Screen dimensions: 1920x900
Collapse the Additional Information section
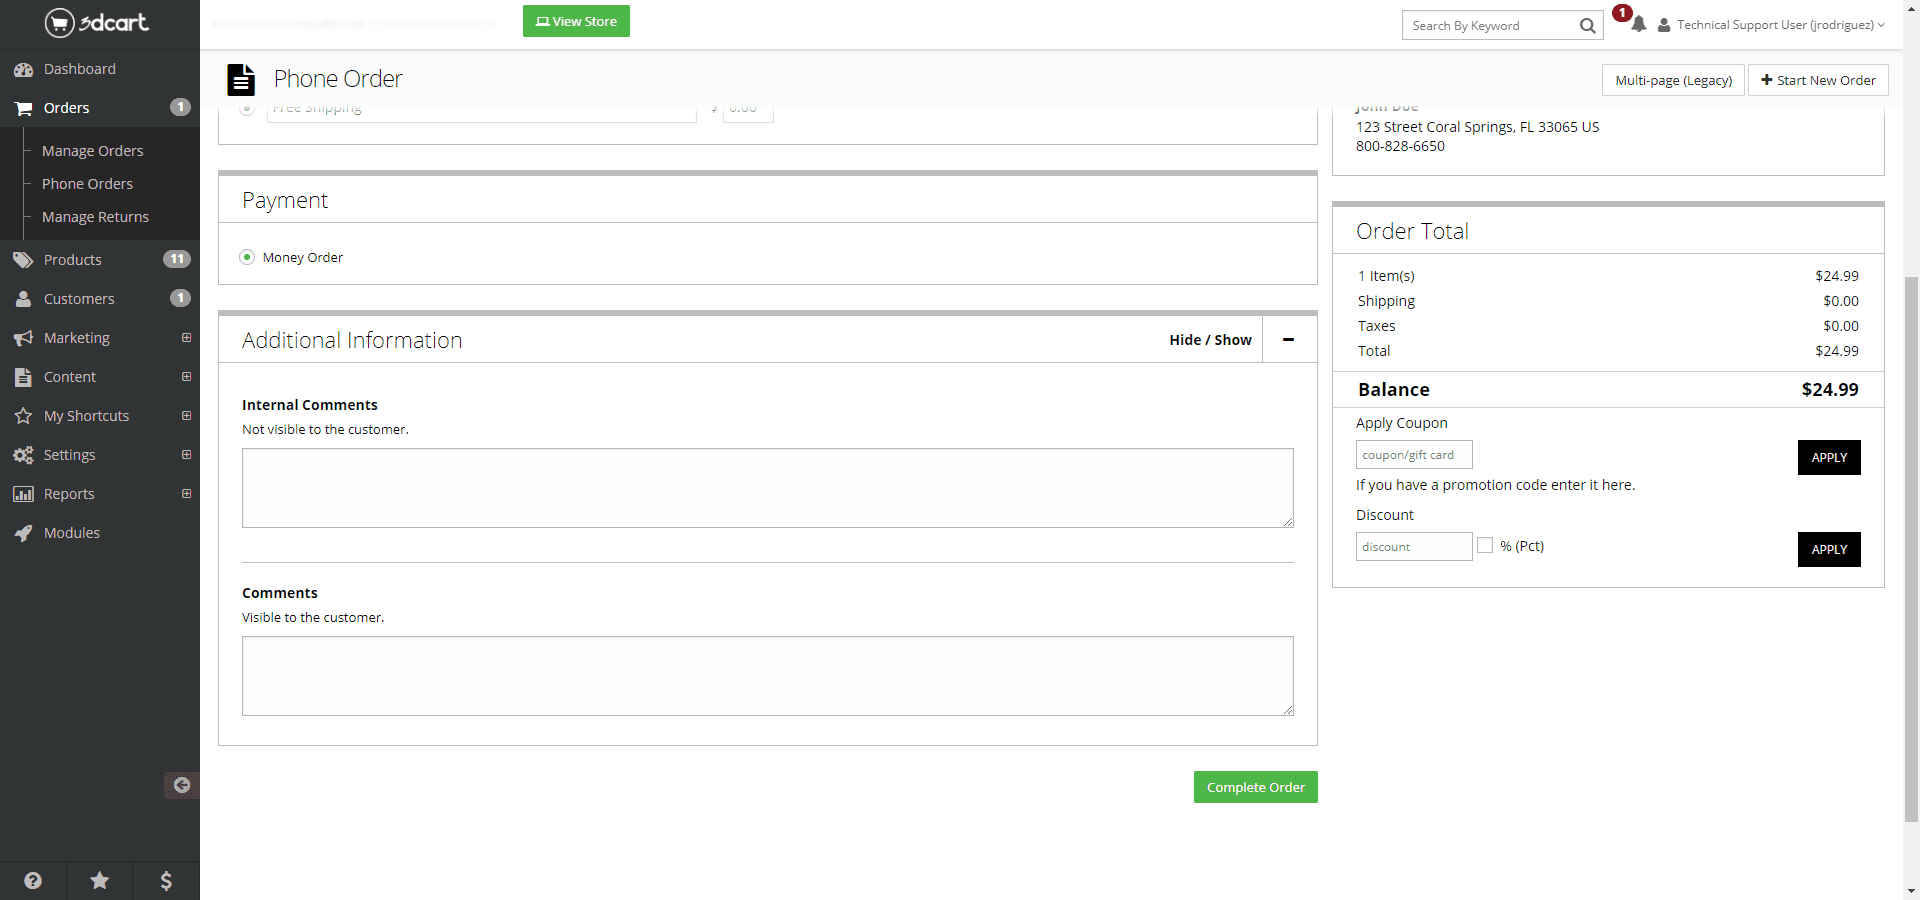(1288, 340)
